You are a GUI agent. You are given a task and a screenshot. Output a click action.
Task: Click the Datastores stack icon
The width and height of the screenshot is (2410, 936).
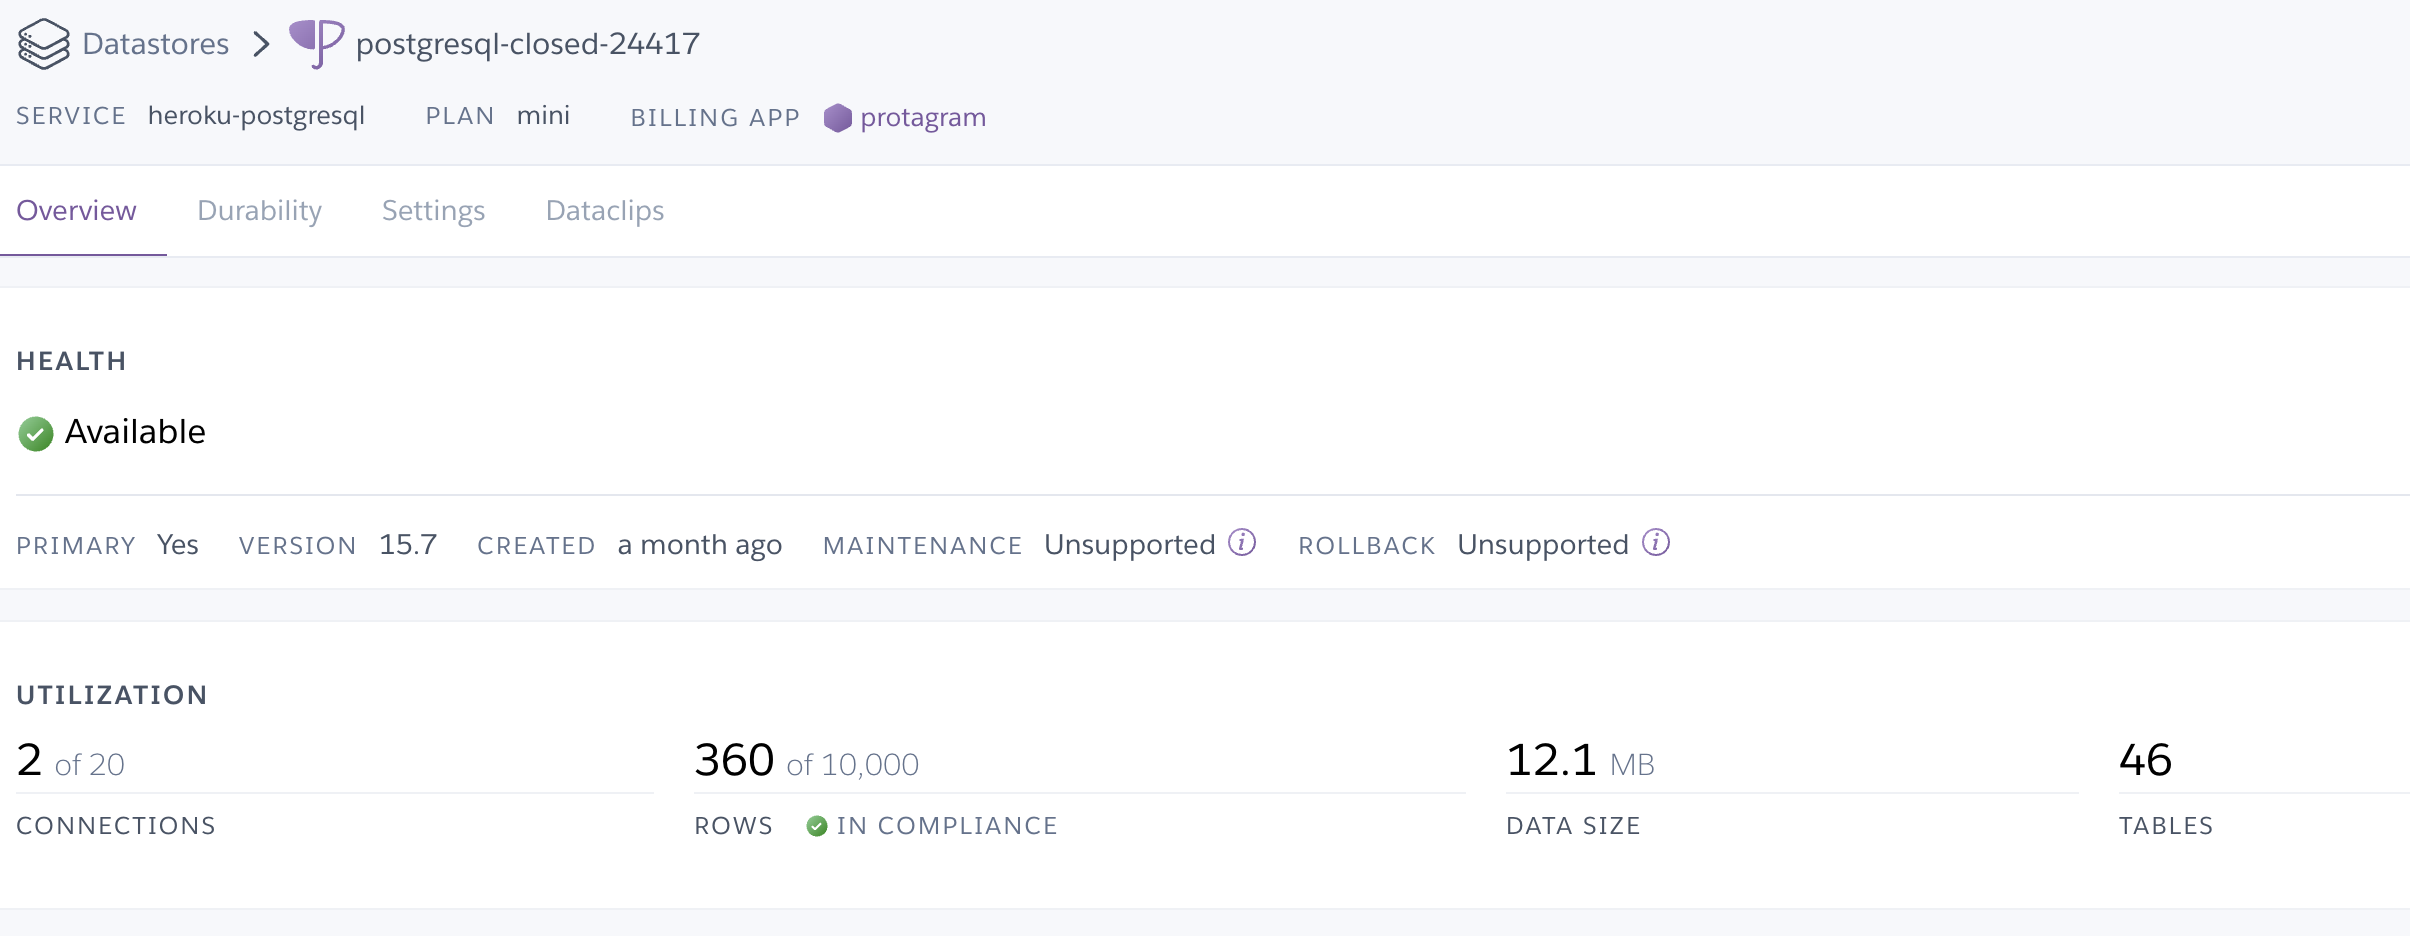(44, 44)
